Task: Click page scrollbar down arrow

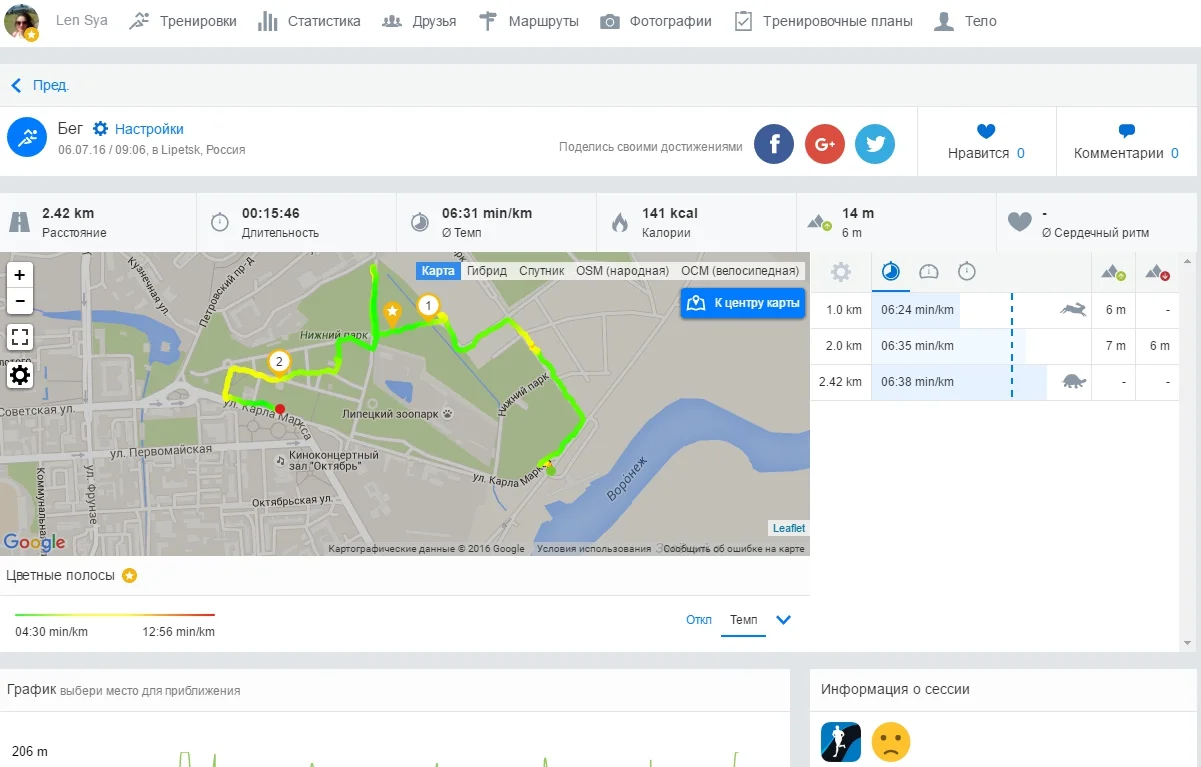Action: click(x=1187, y=642)
